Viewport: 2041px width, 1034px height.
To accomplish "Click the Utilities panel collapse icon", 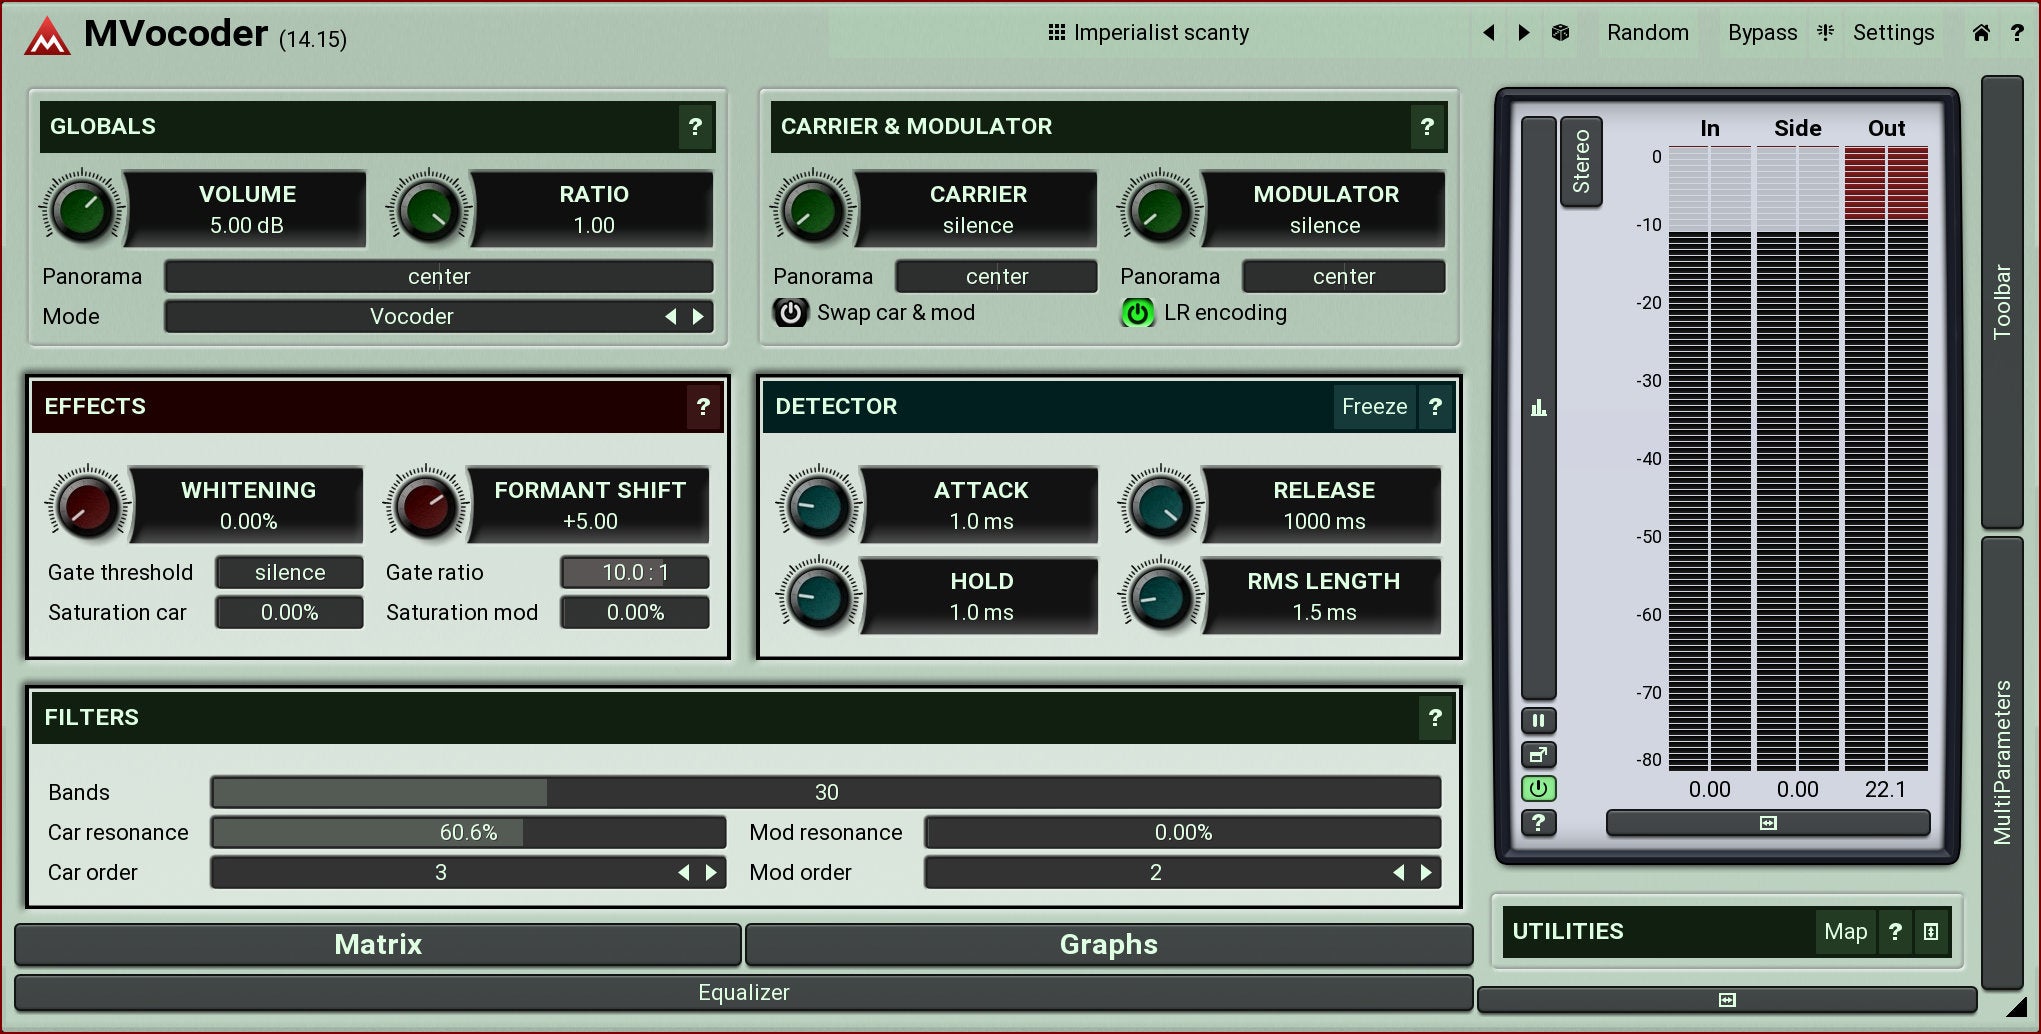I will (x=1931, y=932).
